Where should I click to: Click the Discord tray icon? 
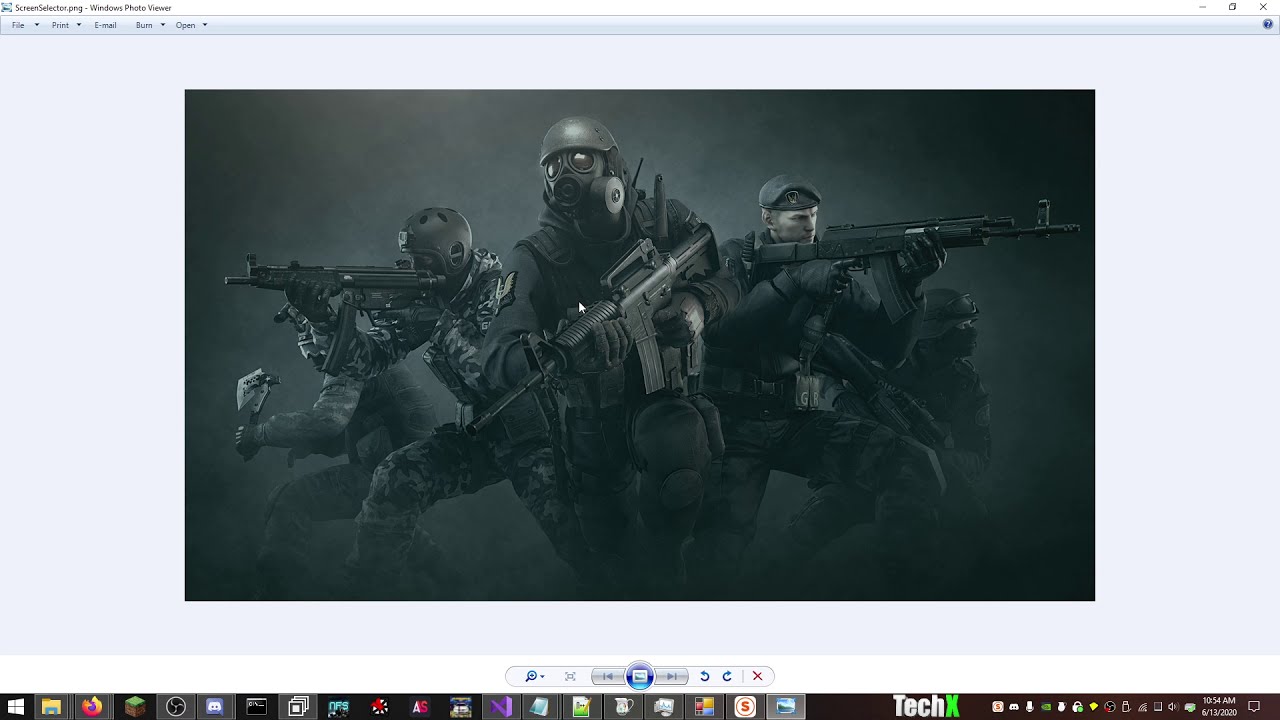1014,707
